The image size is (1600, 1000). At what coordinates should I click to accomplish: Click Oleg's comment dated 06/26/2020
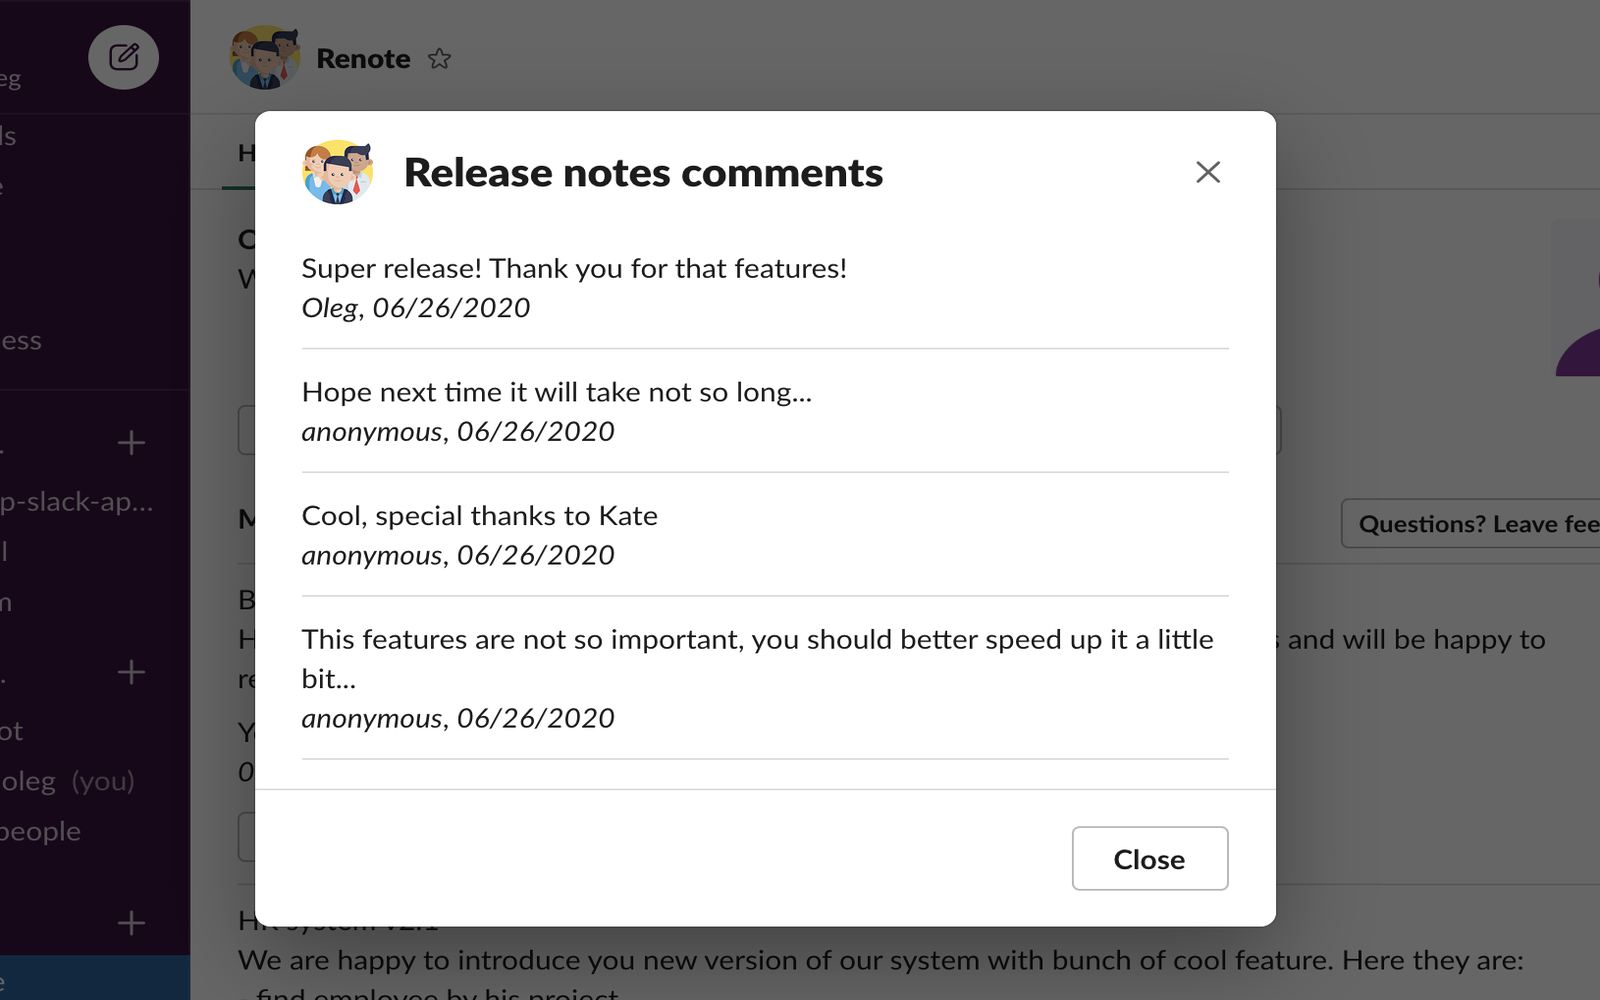574,287
